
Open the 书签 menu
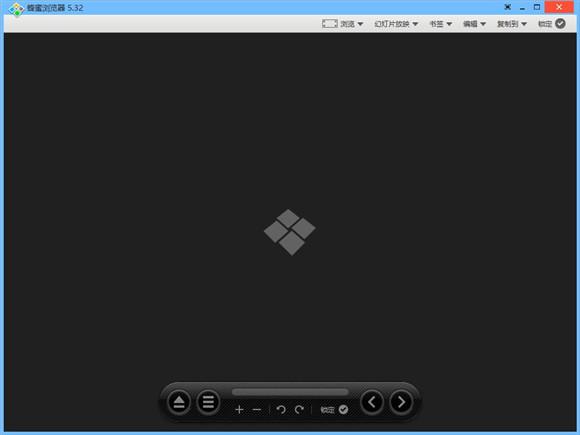pos(440,24)
